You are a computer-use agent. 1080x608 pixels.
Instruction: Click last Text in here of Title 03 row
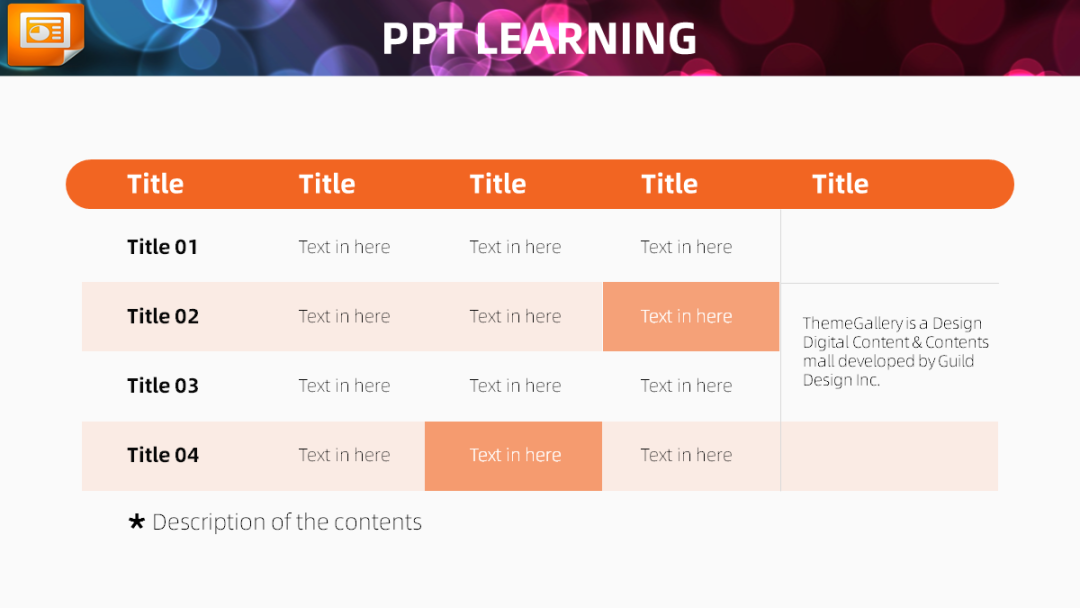686,386
